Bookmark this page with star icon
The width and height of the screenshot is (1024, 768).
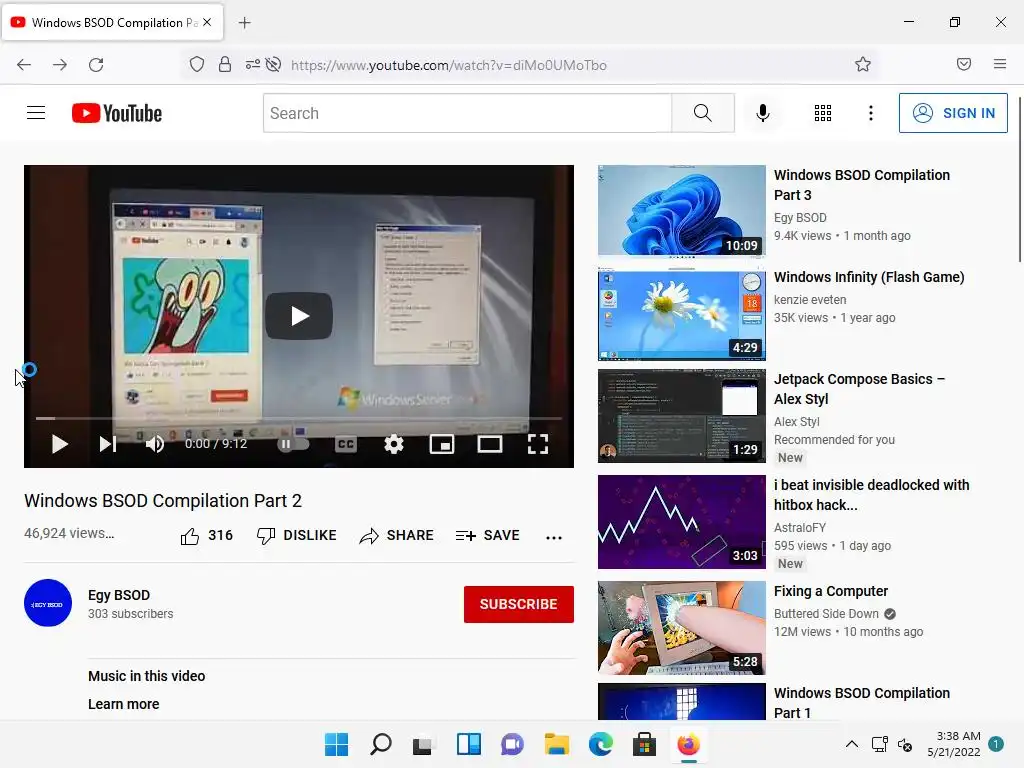tap(863, 64)
